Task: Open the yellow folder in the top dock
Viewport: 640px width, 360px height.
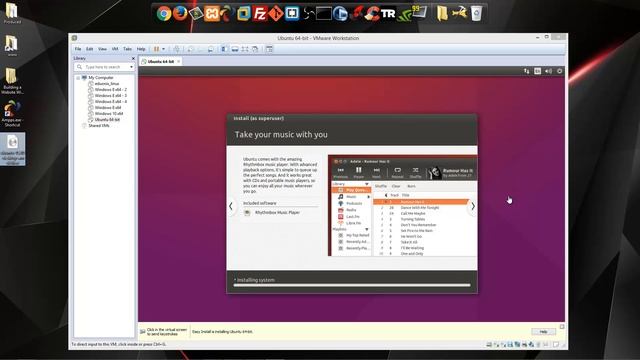Action: tap(442, 13)
